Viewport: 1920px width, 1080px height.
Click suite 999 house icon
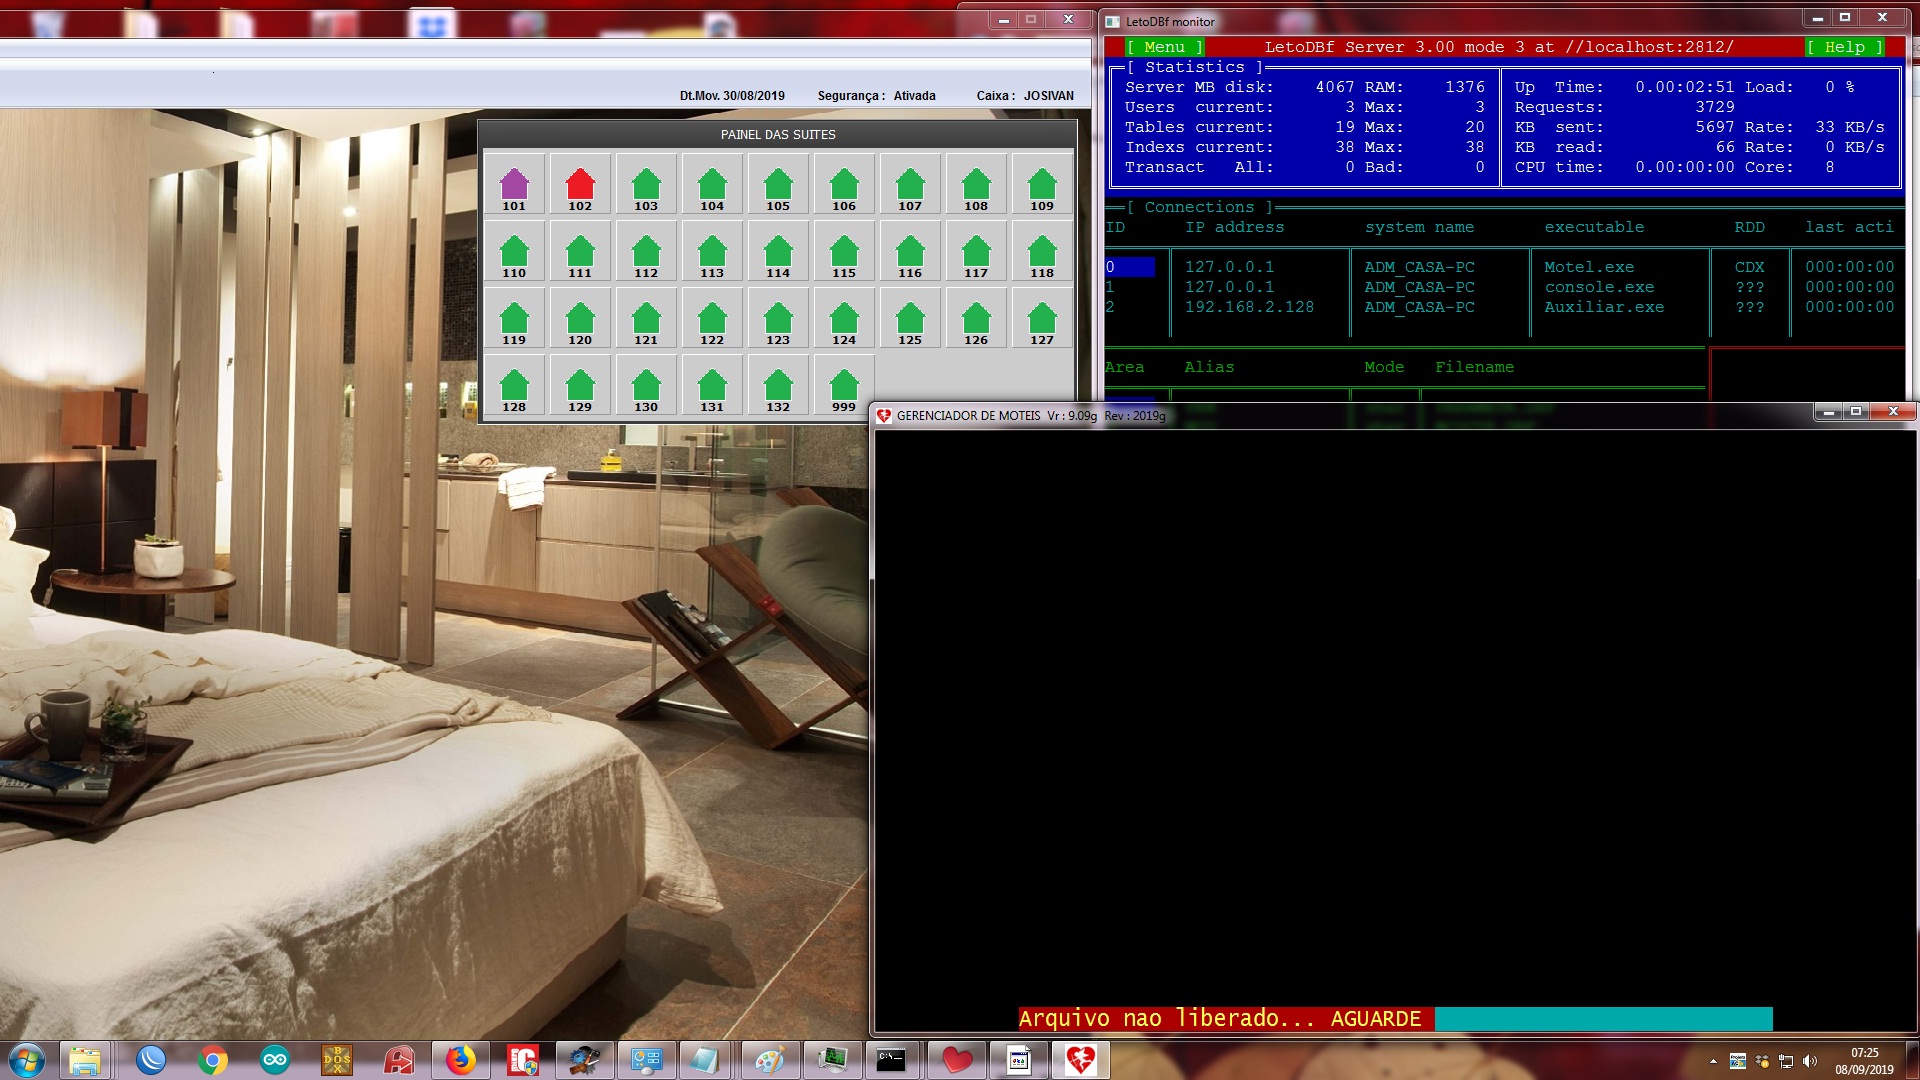pos(844,386)
